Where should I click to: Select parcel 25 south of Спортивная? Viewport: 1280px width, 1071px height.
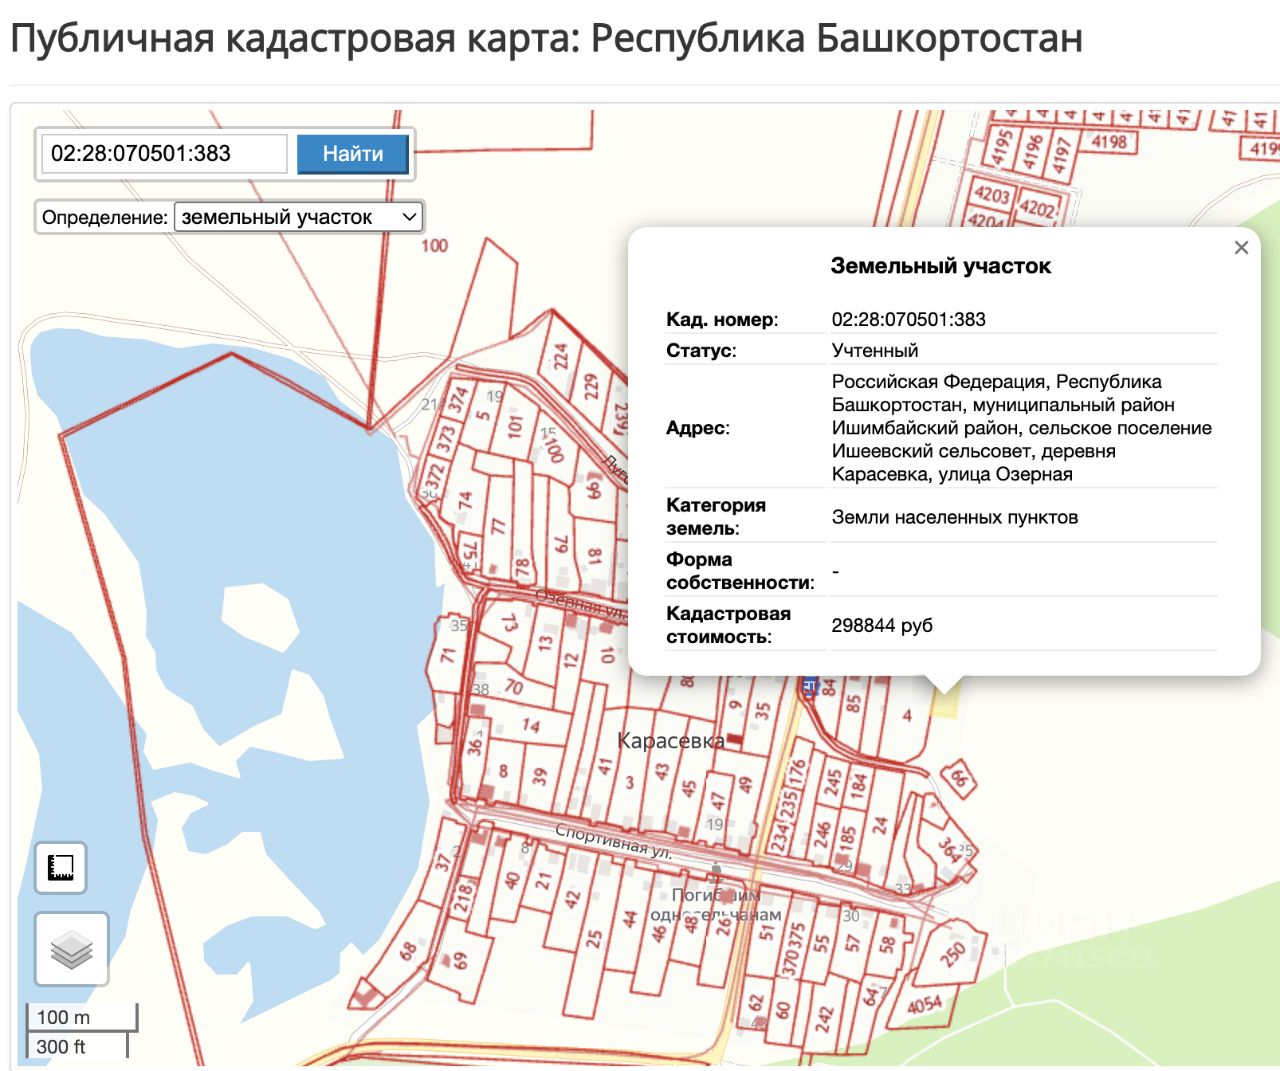click(x=594, y=938)
